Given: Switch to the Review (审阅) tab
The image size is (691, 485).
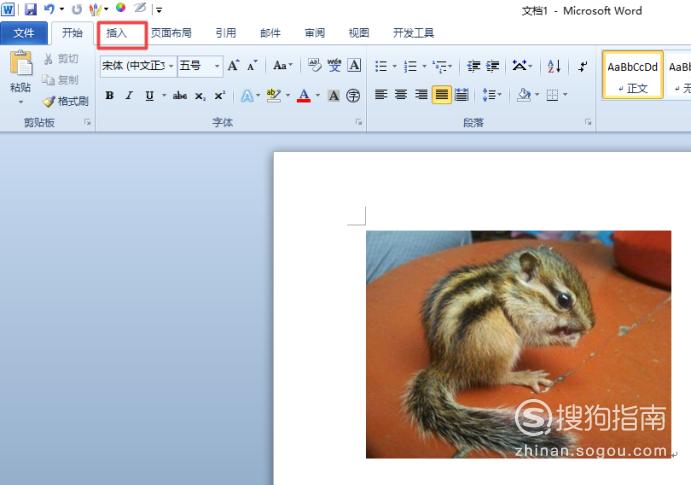Looking at the screenshot, I should 315,33.
